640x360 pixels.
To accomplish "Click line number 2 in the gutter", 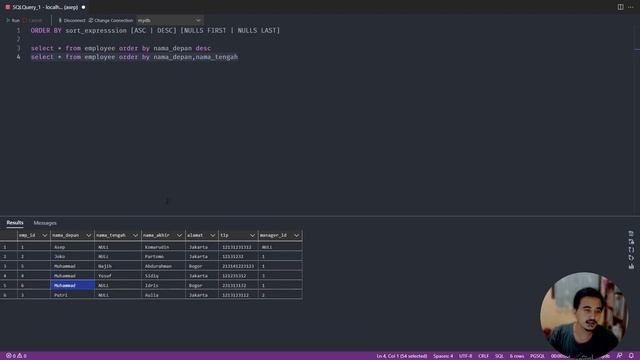I will [x=18, y=39].
